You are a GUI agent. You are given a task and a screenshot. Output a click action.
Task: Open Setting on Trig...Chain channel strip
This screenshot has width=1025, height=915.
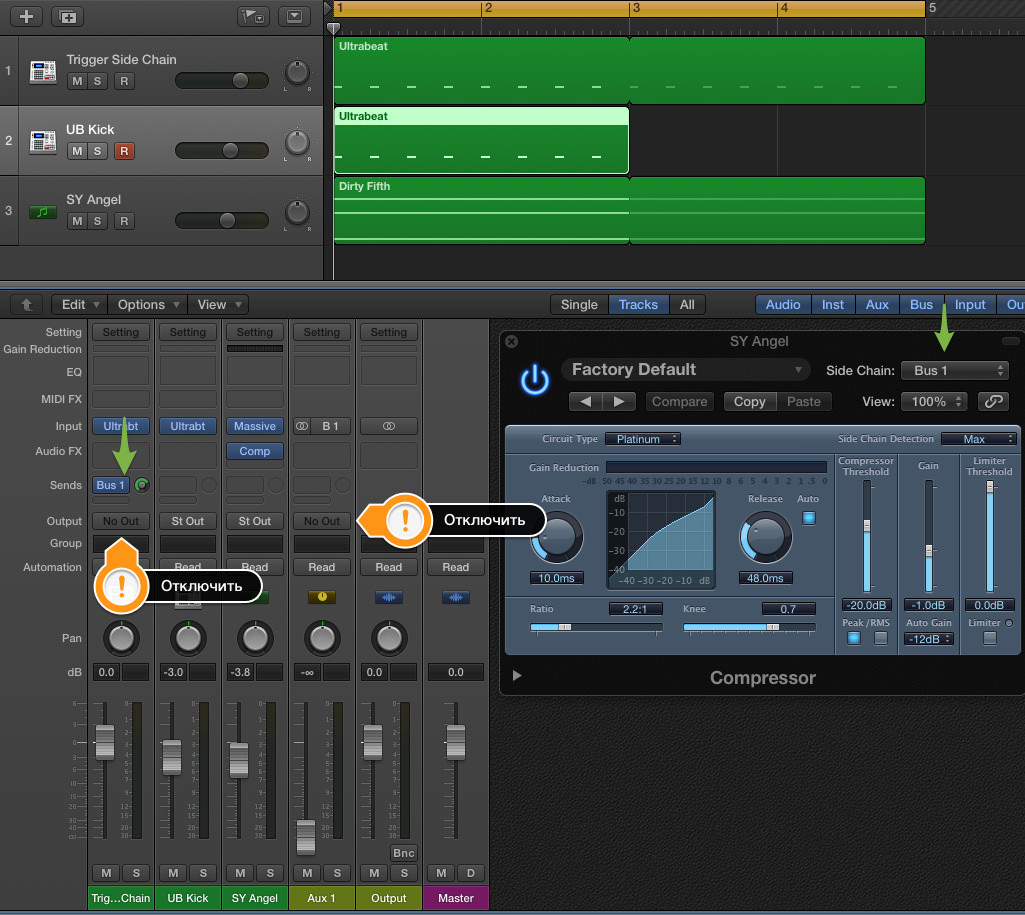pyautogui.click(x=121, y=332)
